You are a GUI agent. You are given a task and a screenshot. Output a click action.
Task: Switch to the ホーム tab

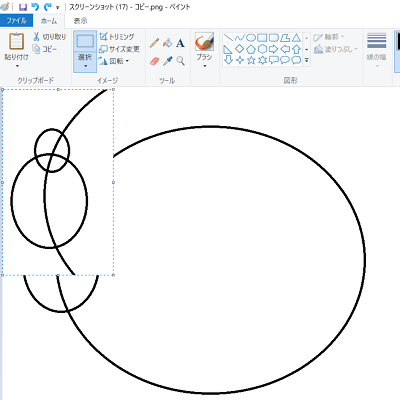(49, 21)
